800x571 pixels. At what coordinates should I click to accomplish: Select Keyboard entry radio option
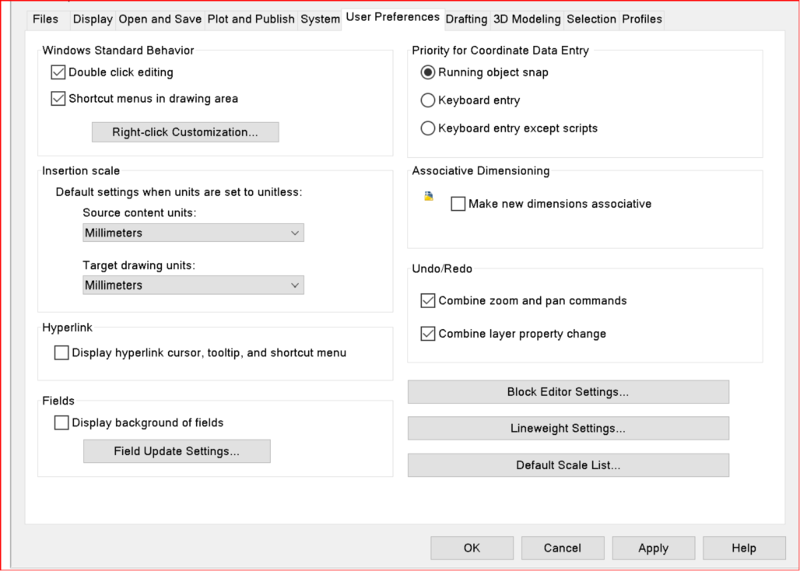(x=428, y=100)
